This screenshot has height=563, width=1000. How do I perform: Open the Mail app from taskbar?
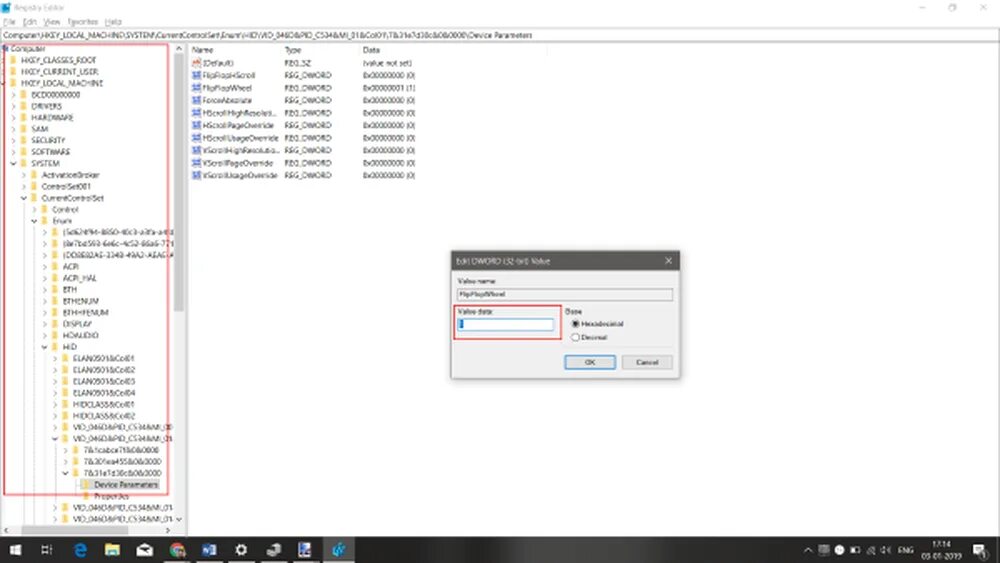pos(145,550)
